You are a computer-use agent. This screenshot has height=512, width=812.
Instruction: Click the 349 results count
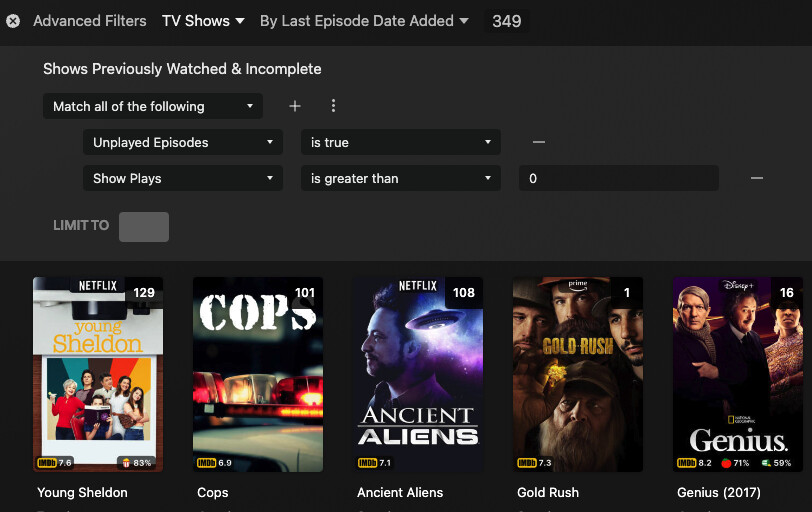point(506,21)
